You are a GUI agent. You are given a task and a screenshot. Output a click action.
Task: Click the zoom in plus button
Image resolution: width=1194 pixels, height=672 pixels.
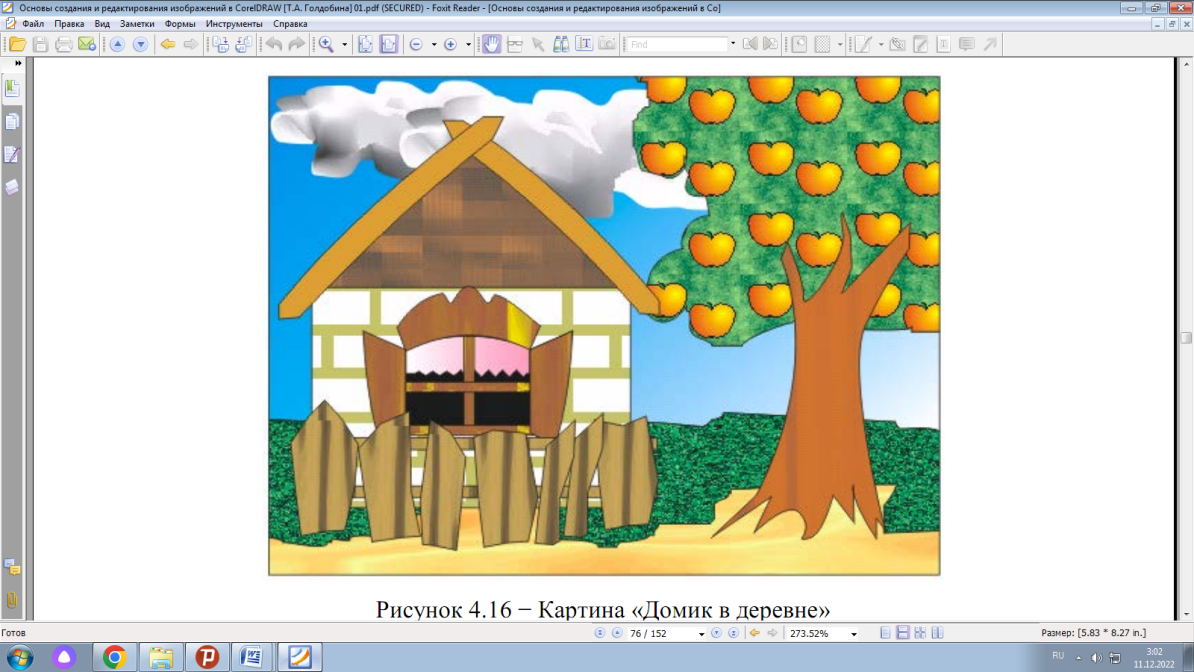(451, 44)
